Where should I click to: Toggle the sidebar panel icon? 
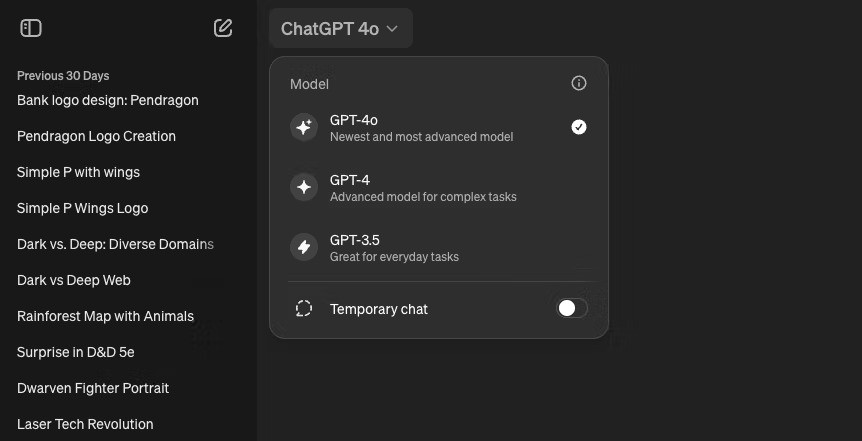[x=31, y=28]
